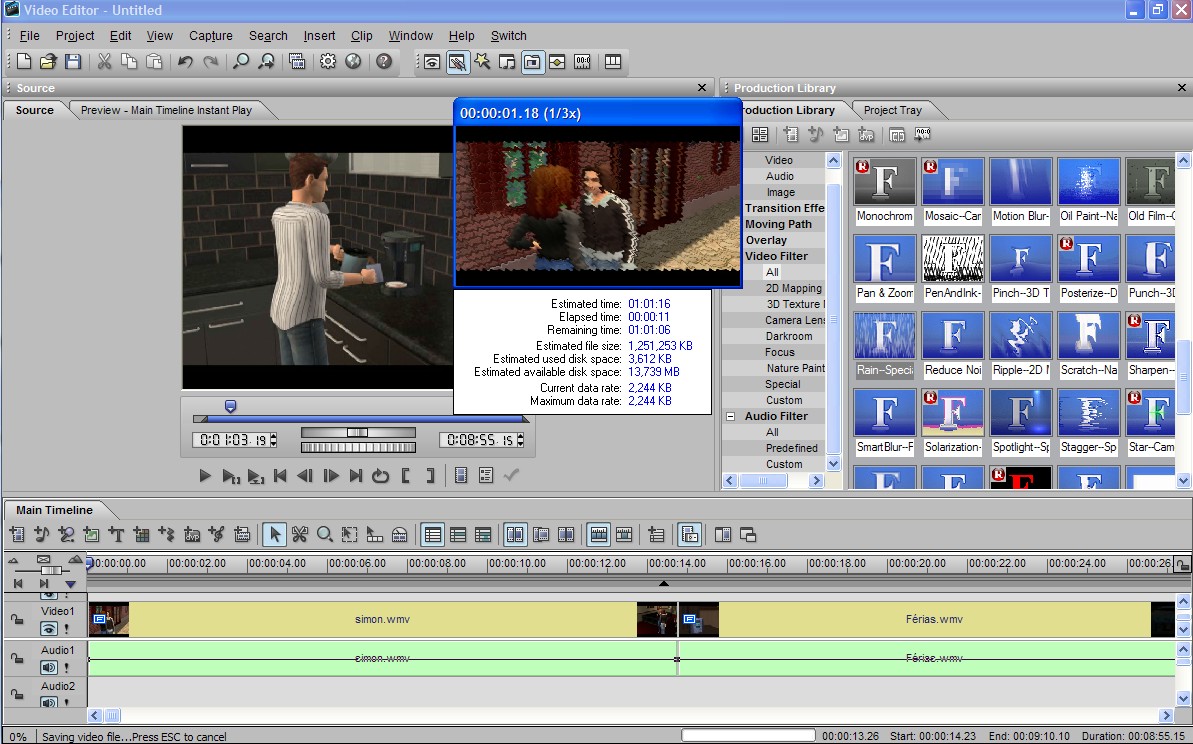Insert an audio file with the note icon on timeline toolbar

[x=42, y=535]
